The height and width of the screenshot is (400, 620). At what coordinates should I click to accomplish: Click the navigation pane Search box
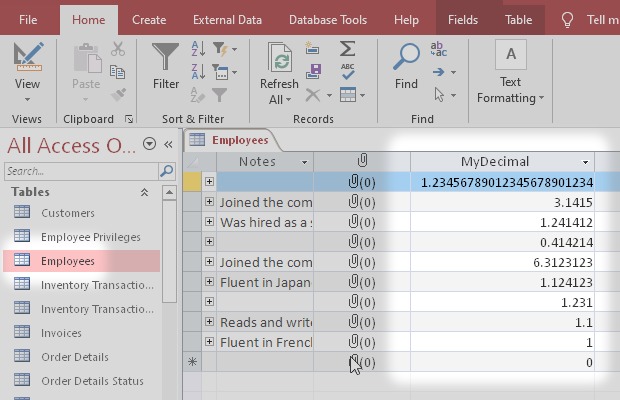tap(75, 171)
